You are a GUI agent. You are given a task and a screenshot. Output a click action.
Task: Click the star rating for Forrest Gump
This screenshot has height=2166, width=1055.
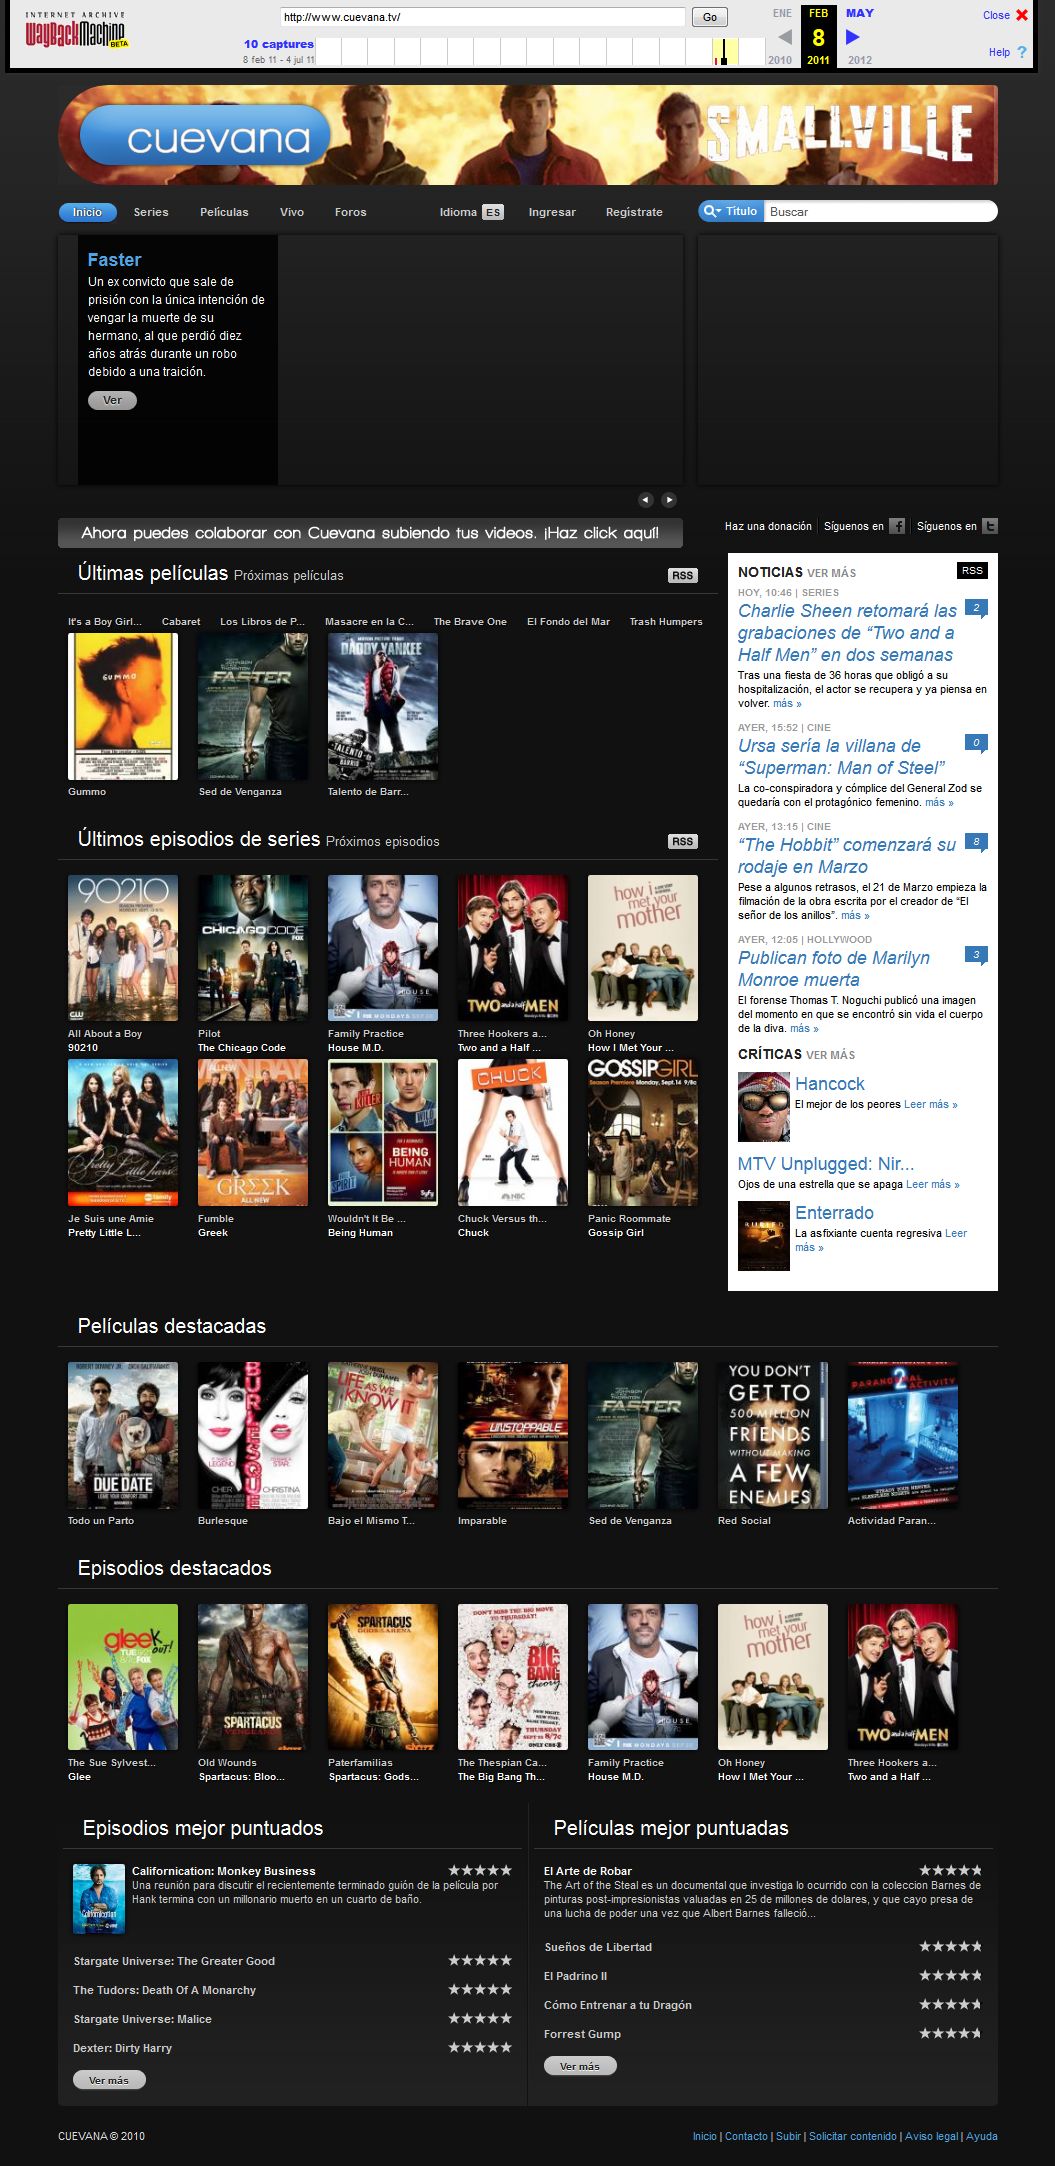point(950,2034)
